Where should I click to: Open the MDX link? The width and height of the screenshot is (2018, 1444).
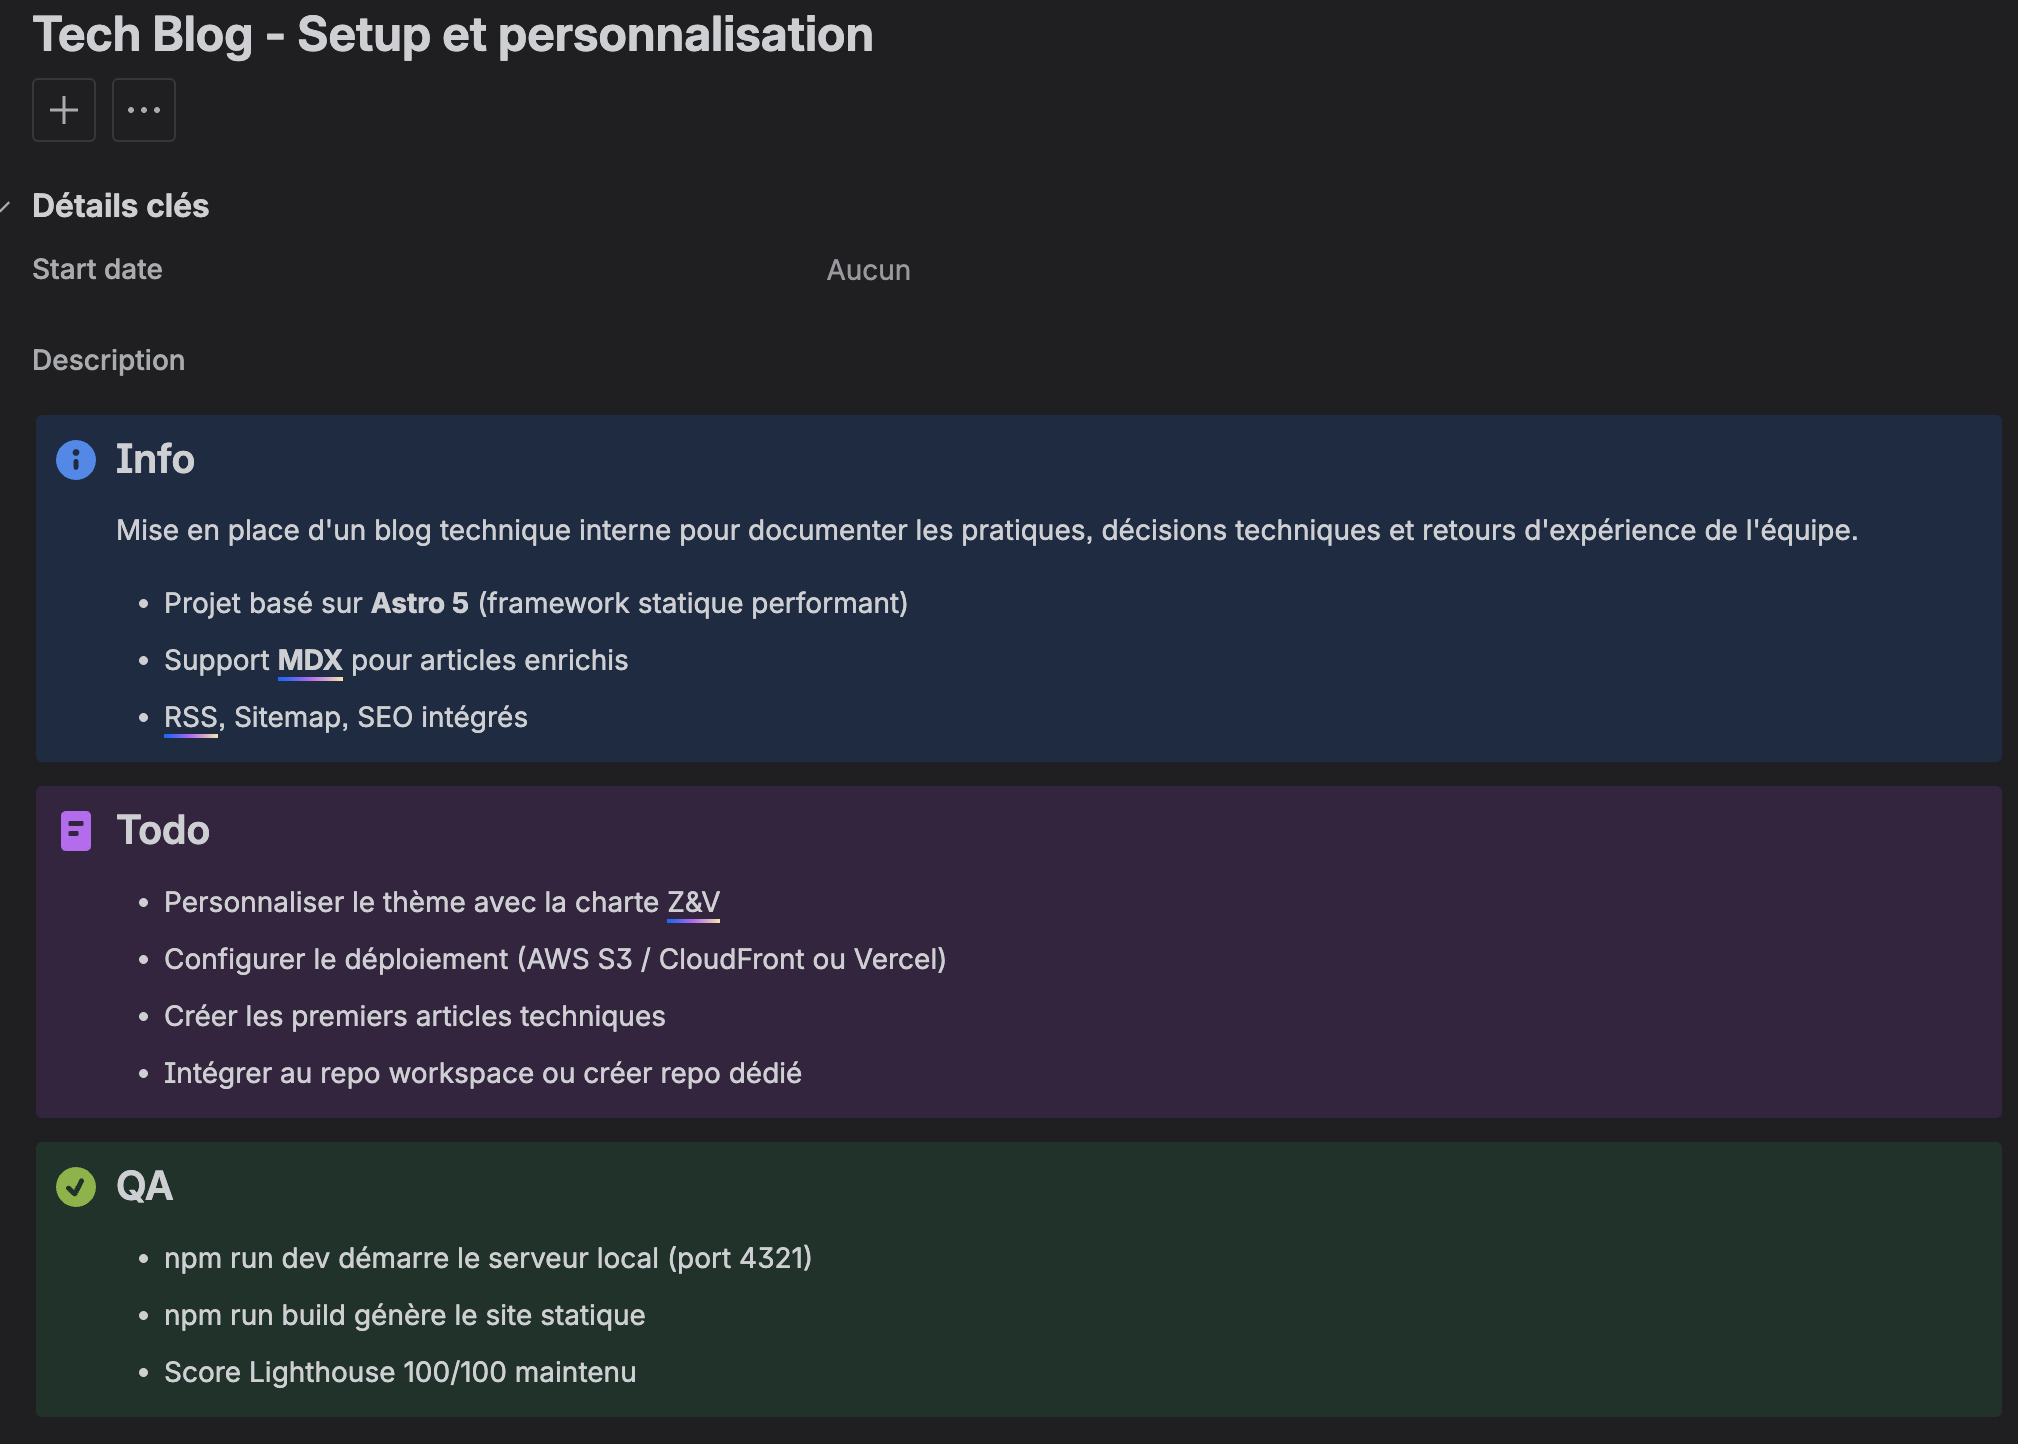coord(309,660)
